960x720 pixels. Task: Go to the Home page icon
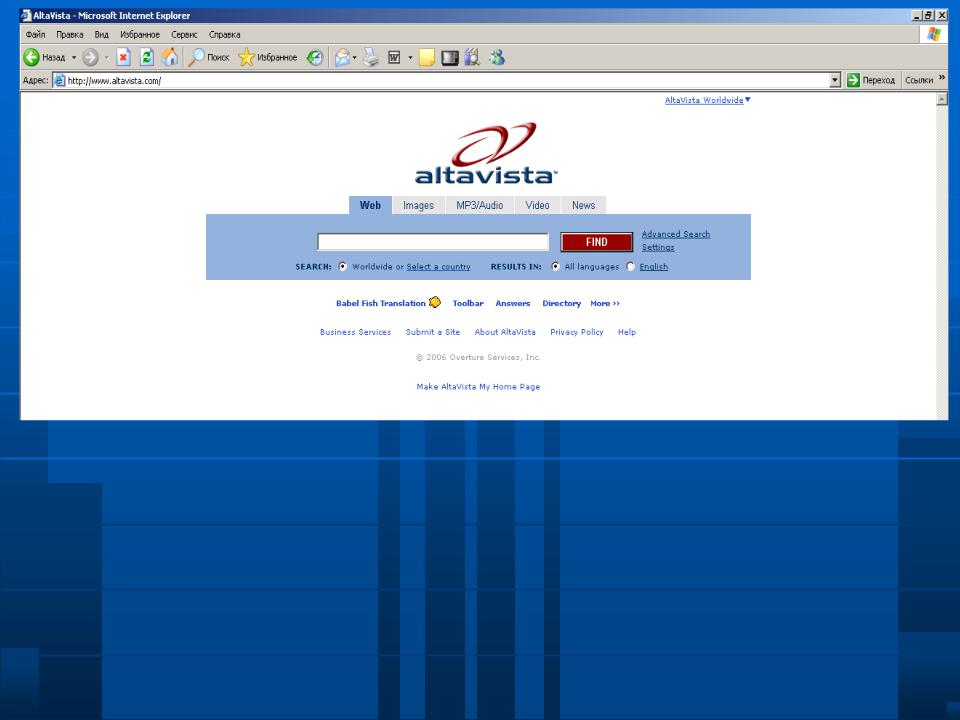click(170, 58)
